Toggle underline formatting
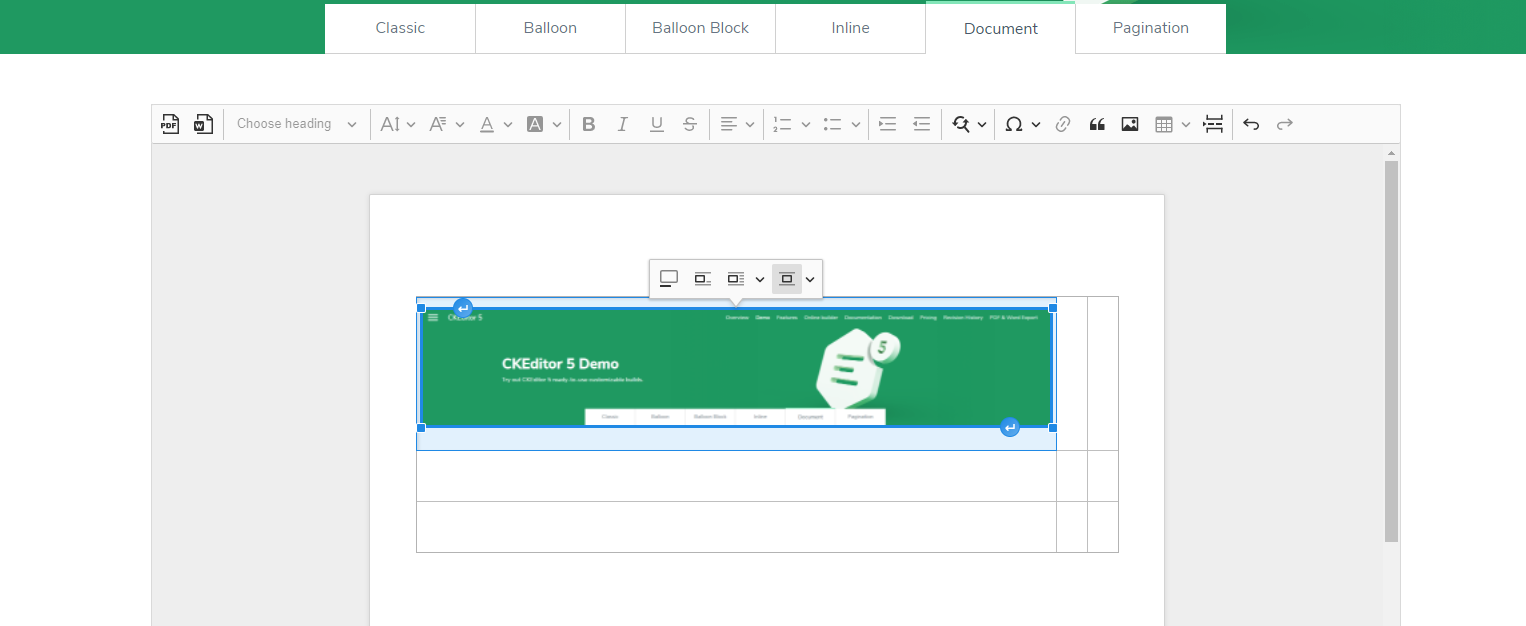The image size is (1526, 626). [x=656, y=124]
